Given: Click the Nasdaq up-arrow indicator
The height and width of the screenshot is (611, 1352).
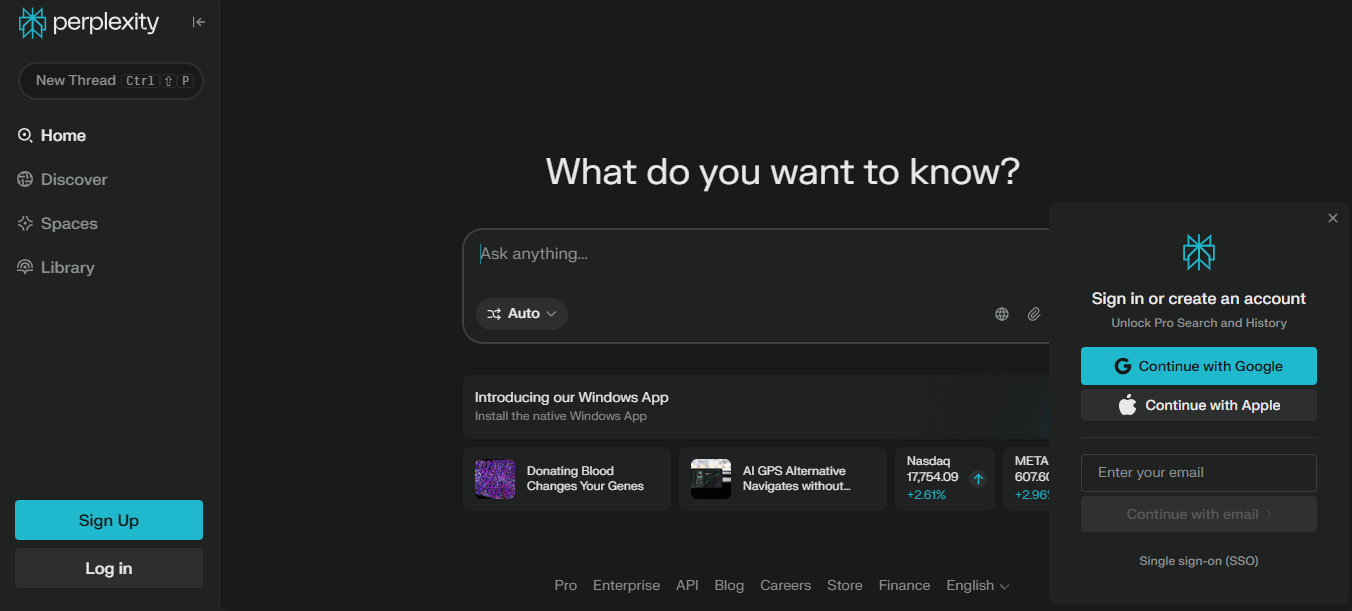Looking at the screenshot, I should 978,479.
